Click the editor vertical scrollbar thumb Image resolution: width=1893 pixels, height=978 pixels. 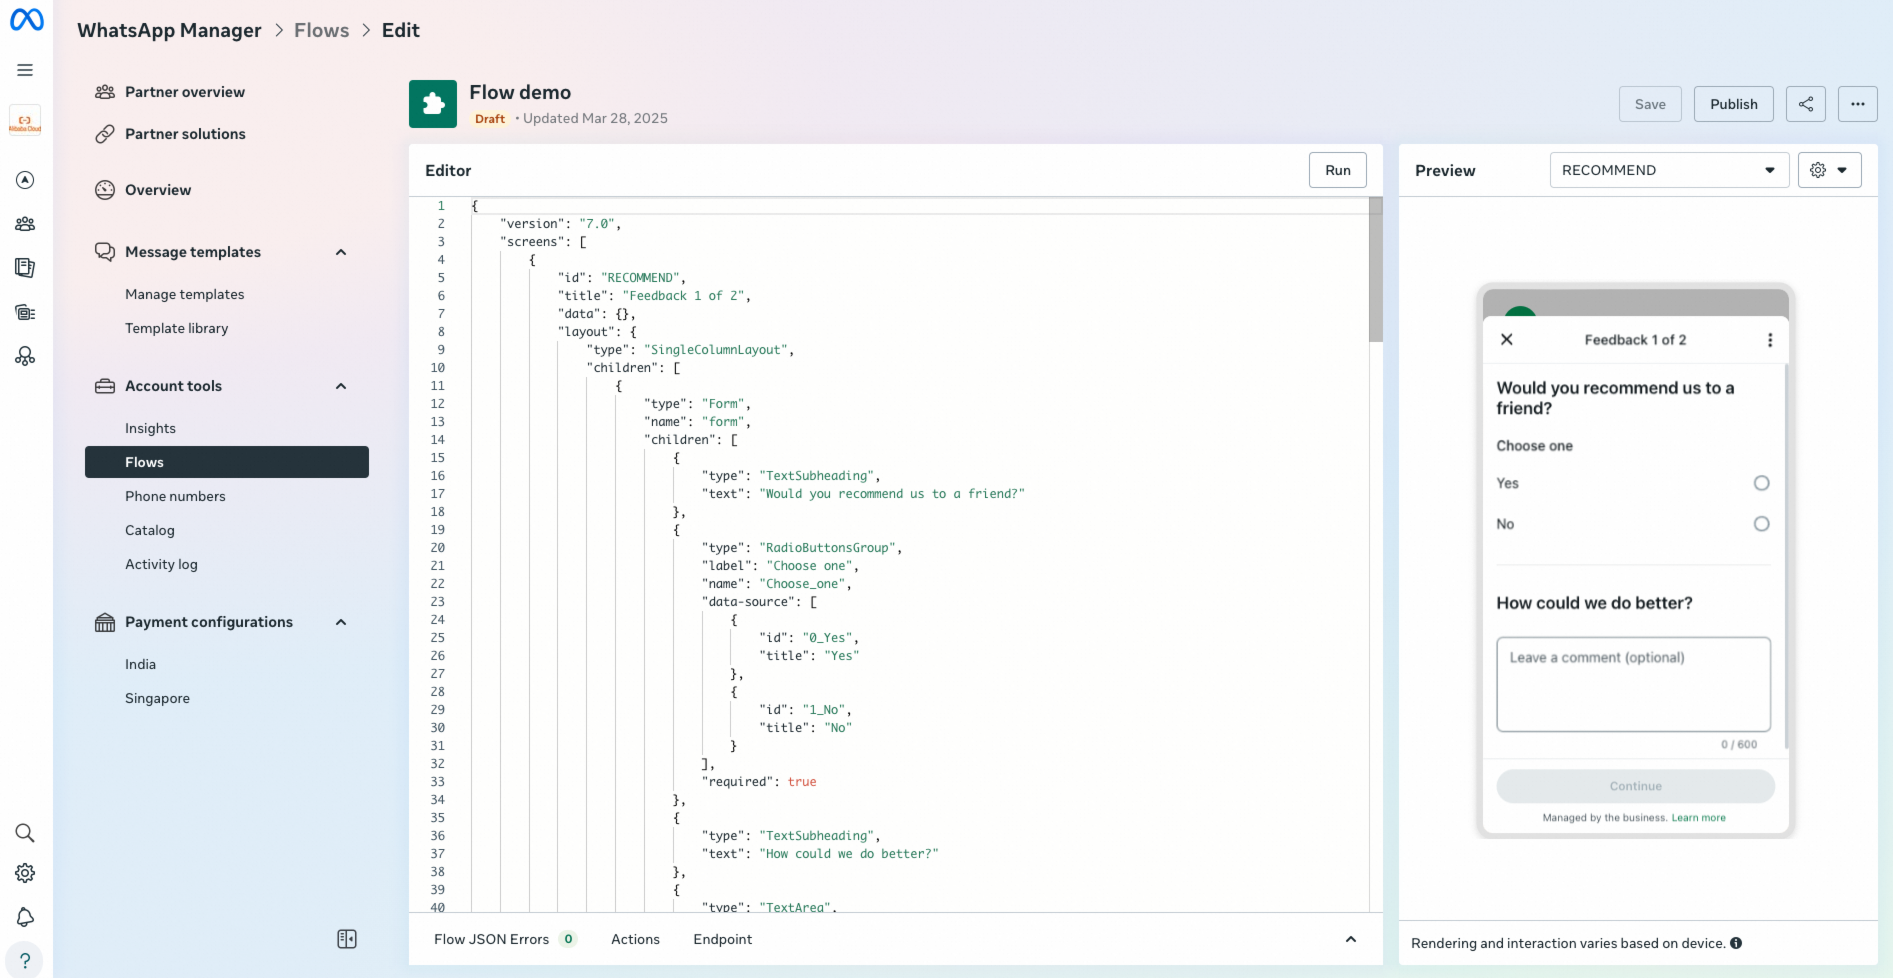coord(1376,270)
